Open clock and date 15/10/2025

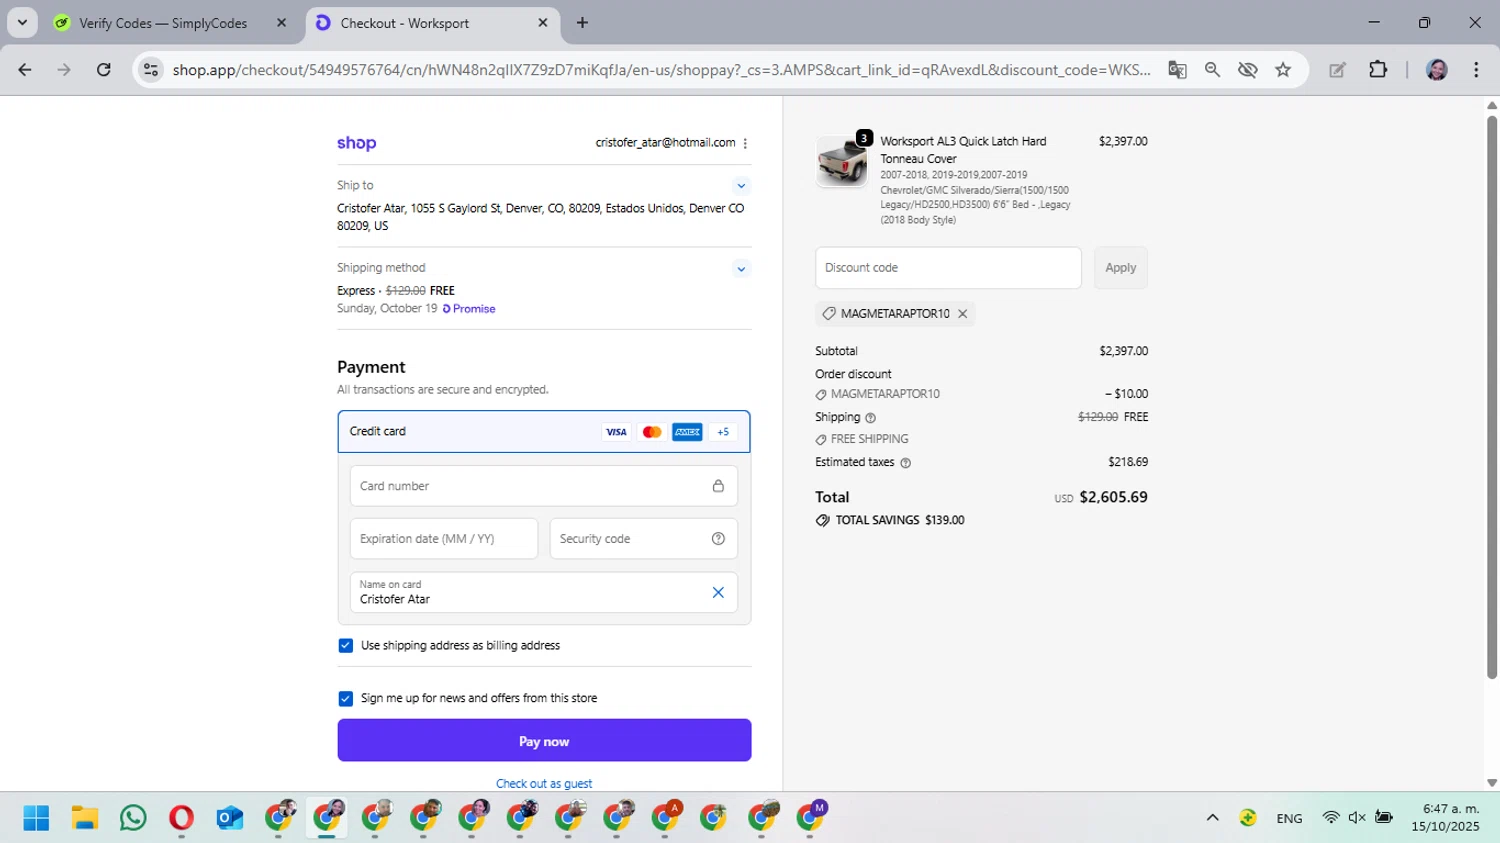coord(1445,818)
